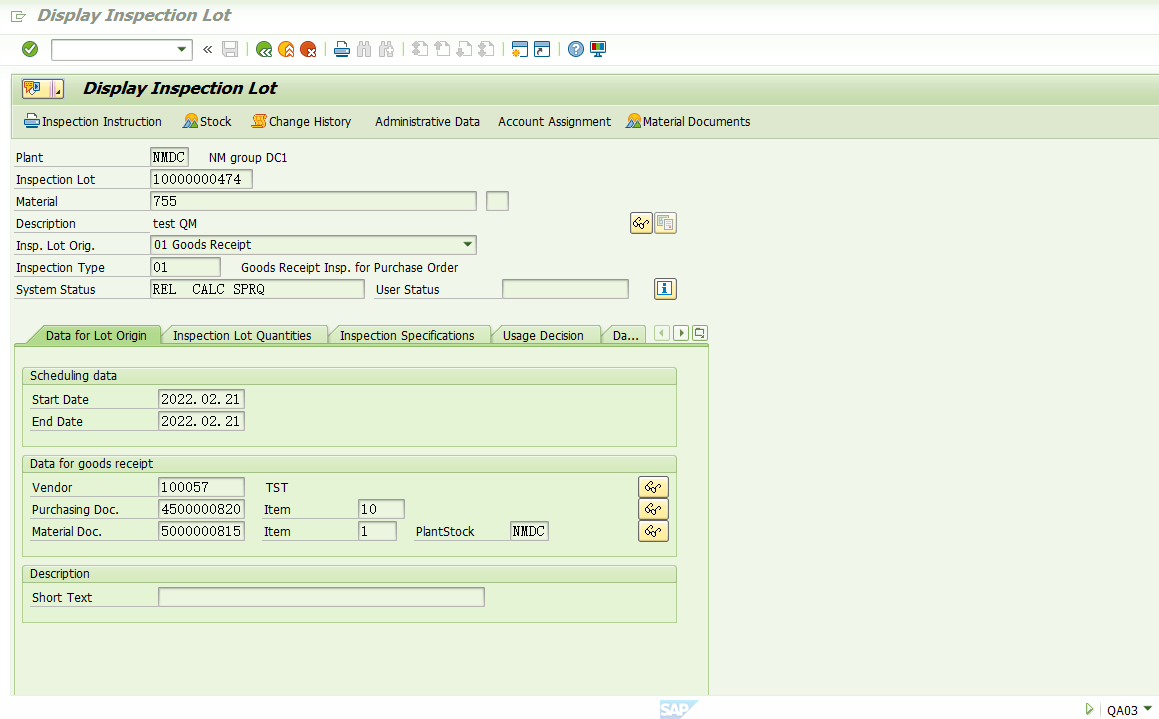Open Account Assignment
Screen dimensions: 1159x719
pyautogui.click(x=554, y=121)
